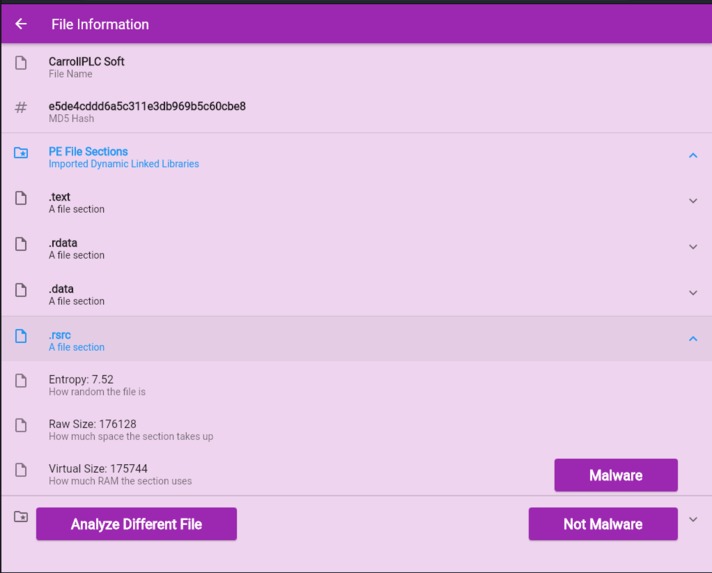Click the blue file icon beside .rsrc
Screen dimensions: 712x573
[21, 336]
